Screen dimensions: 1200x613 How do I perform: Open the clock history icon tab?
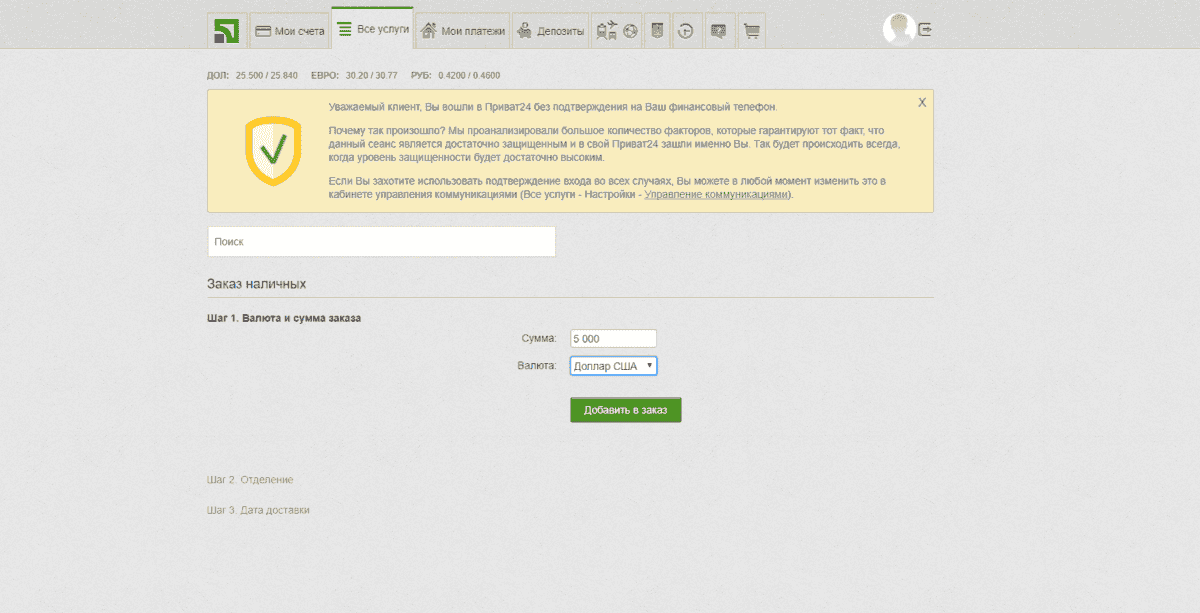(x=686, y=31)
